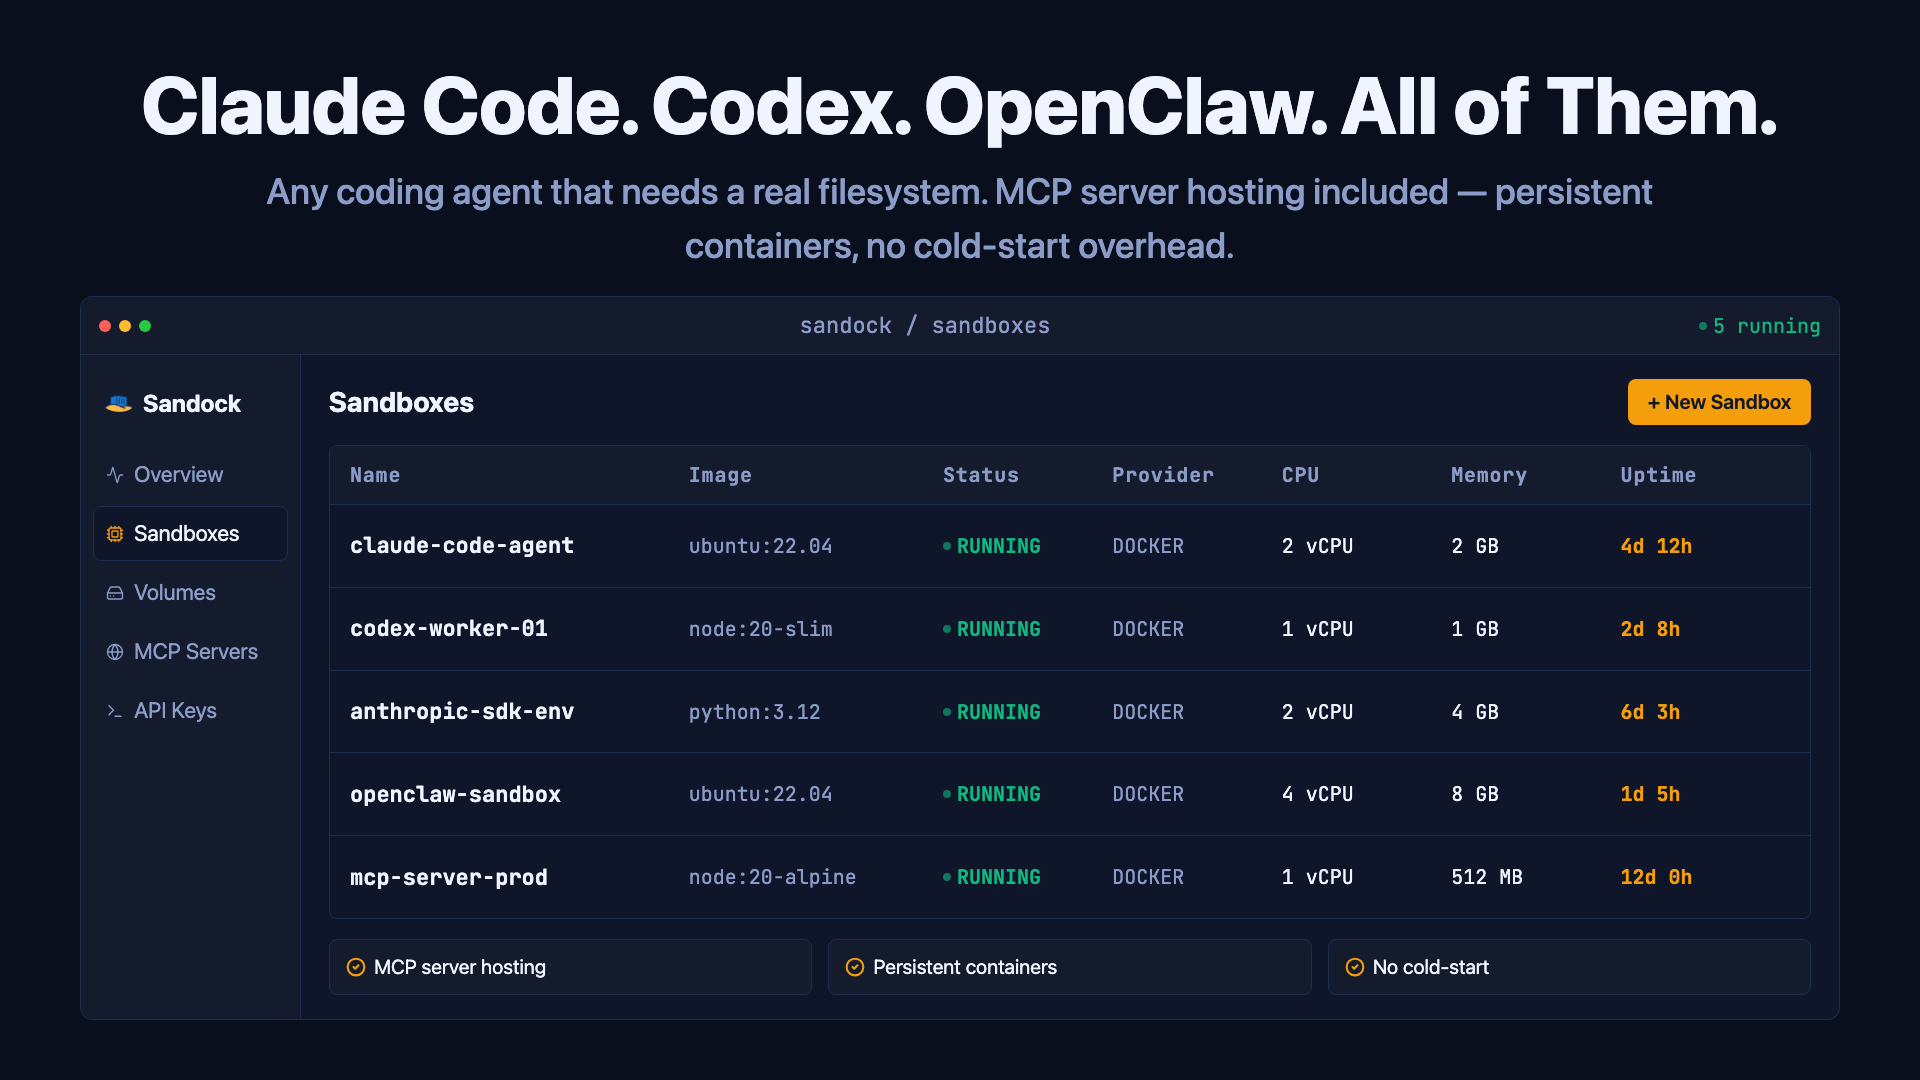Click the RUNNING status of openclaw-sandbox

pos(997,794)
